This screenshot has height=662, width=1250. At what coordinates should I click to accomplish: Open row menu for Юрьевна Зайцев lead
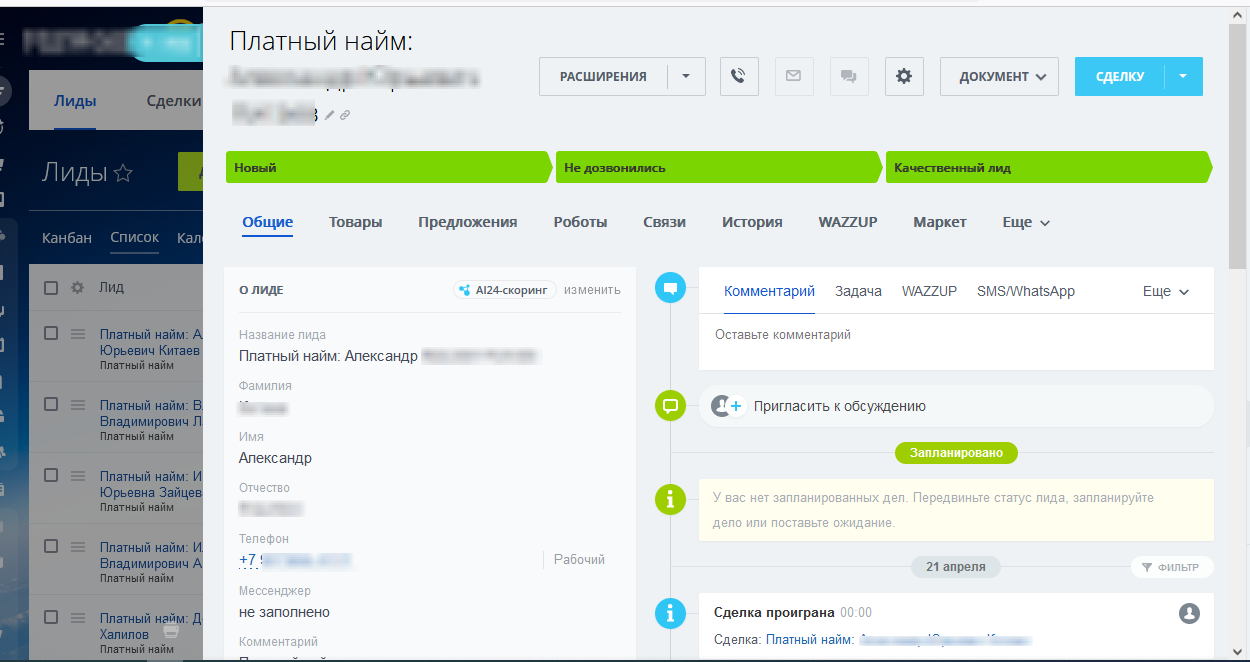point(78,476)
